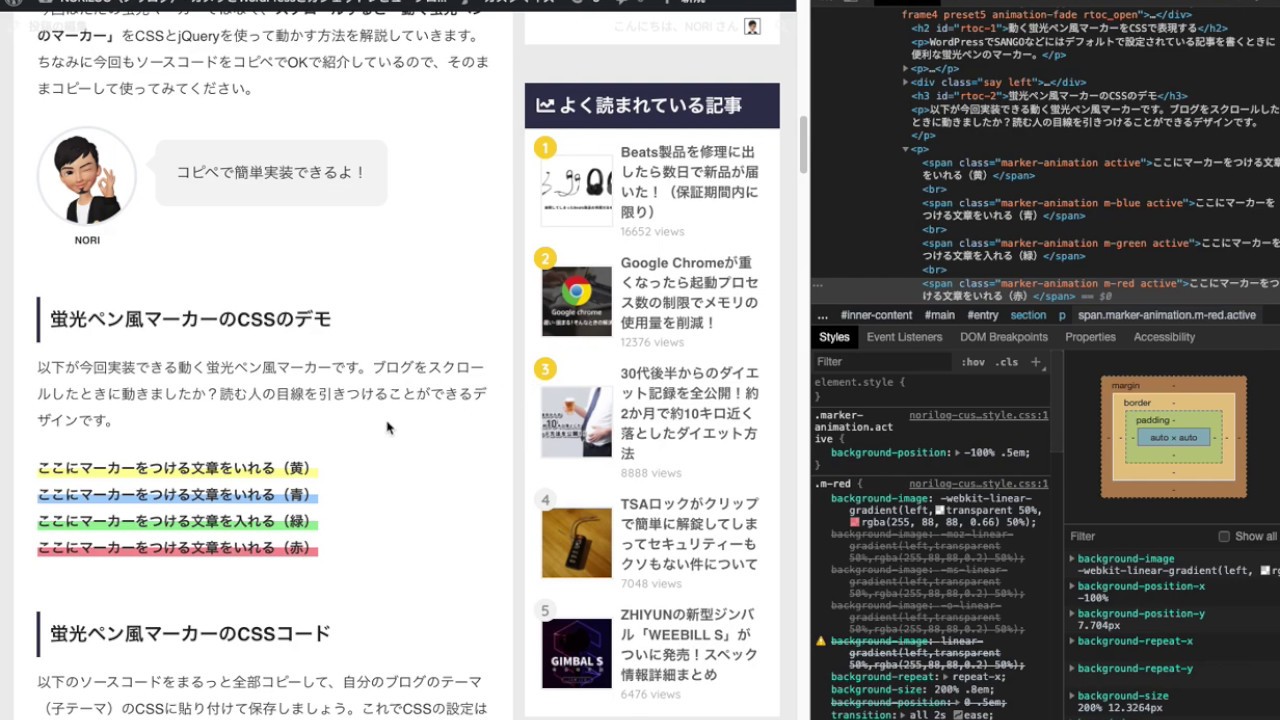Open the ZHIYUN WEEBILL S article link
This screenshot has height=720, width=1280.
(x=689, y=644)
